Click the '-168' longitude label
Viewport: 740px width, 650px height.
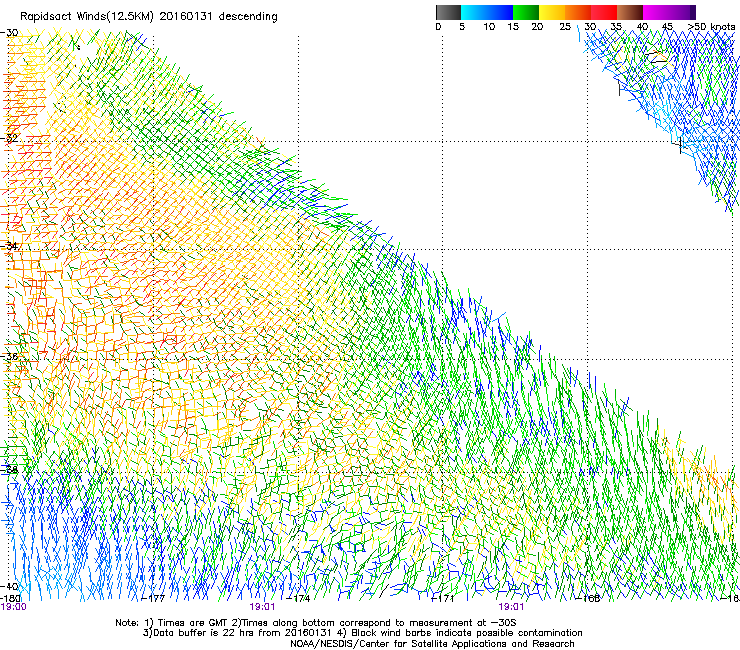tap(588, 599)
